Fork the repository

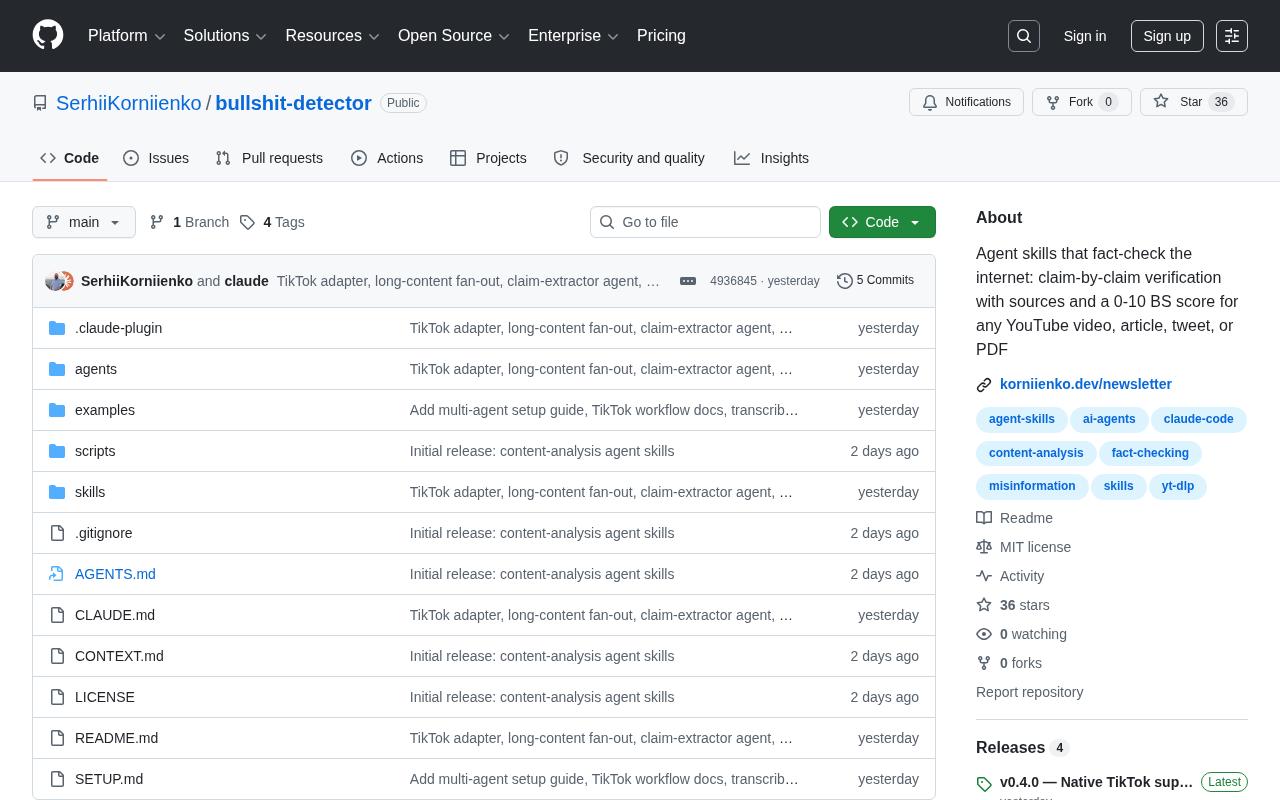pyautogui.click(x=1082, y=102)
